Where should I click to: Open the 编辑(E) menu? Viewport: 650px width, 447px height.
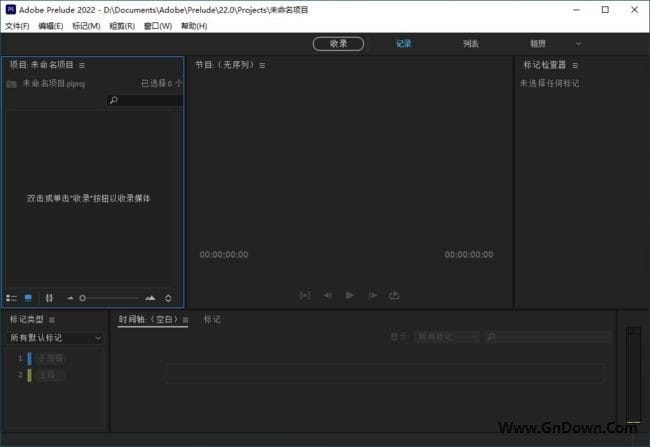pyautogui.click(x=51, y=26)
